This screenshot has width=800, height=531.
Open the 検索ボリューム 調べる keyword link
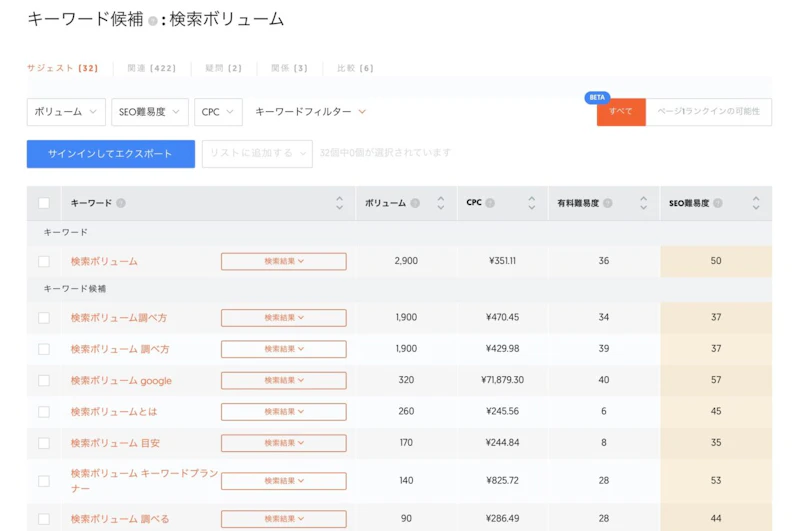(120, 519)
